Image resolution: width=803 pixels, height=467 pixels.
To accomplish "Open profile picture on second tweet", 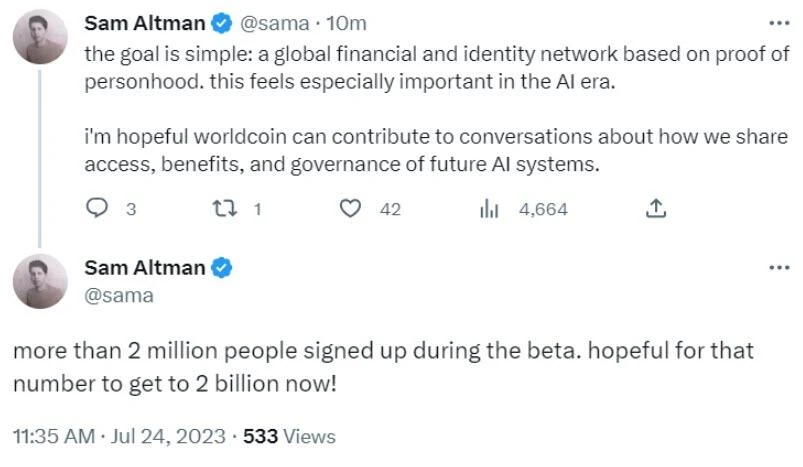I will coord(40,281).
